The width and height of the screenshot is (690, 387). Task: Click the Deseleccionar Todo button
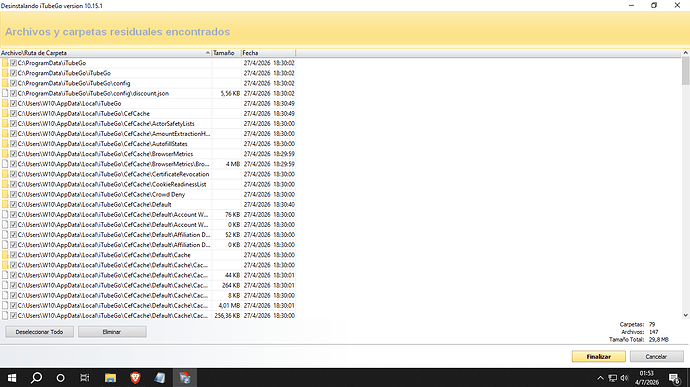coord(40,332)
